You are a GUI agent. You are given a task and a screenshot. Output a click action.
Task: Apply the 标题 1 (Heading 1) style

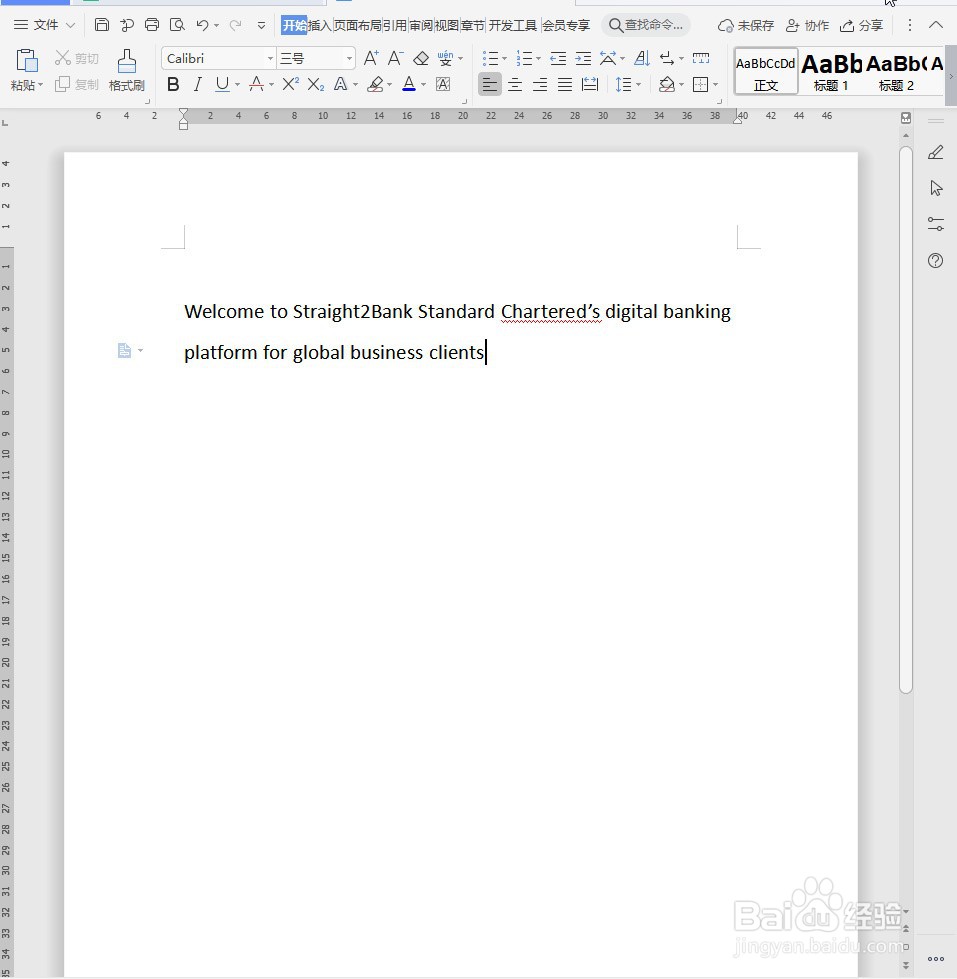(x=831, y=71)
